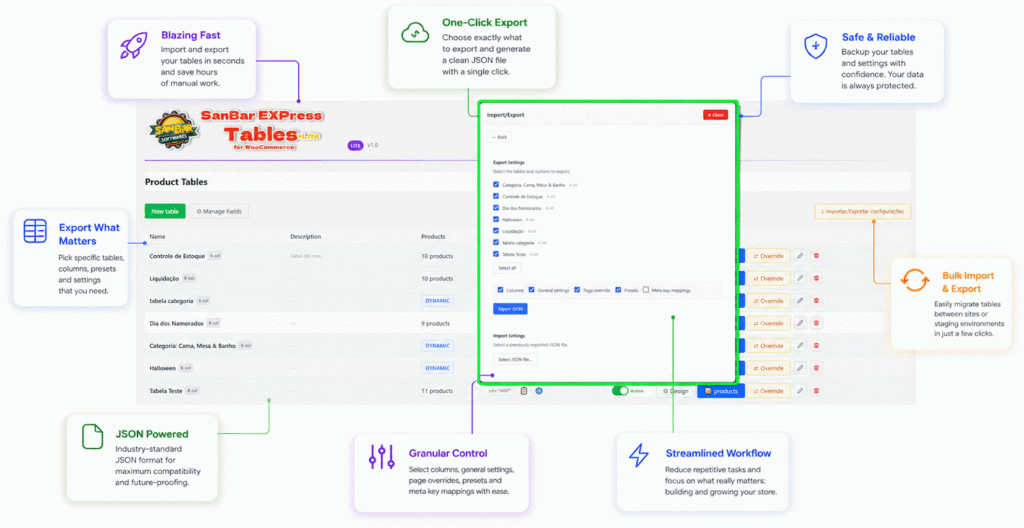The width and height of the screenshot is (1024, 528).
Task: Open Importar/Exportar configurações
Action: pyautogui.click(x=863, y=212)
